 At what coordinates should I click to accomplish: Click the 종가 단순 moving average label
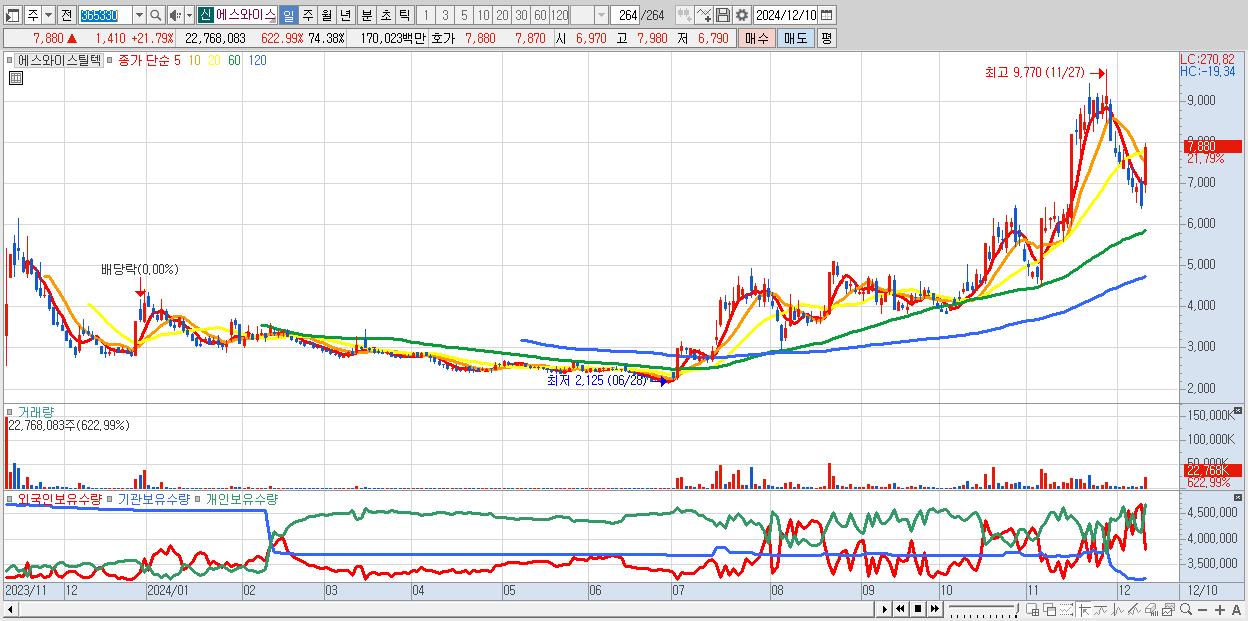click(142, 60)
